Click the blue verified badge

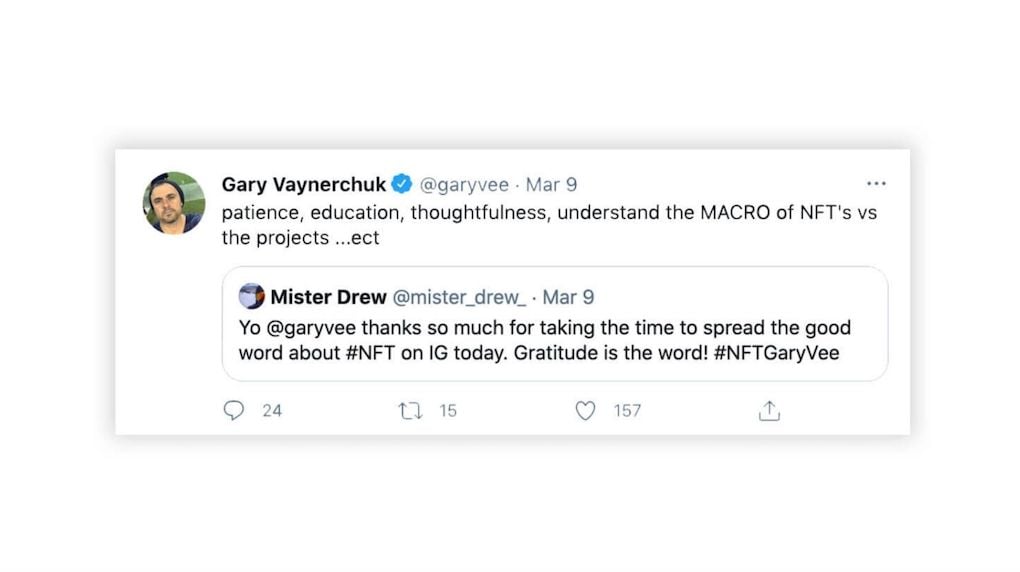point(401,184)
